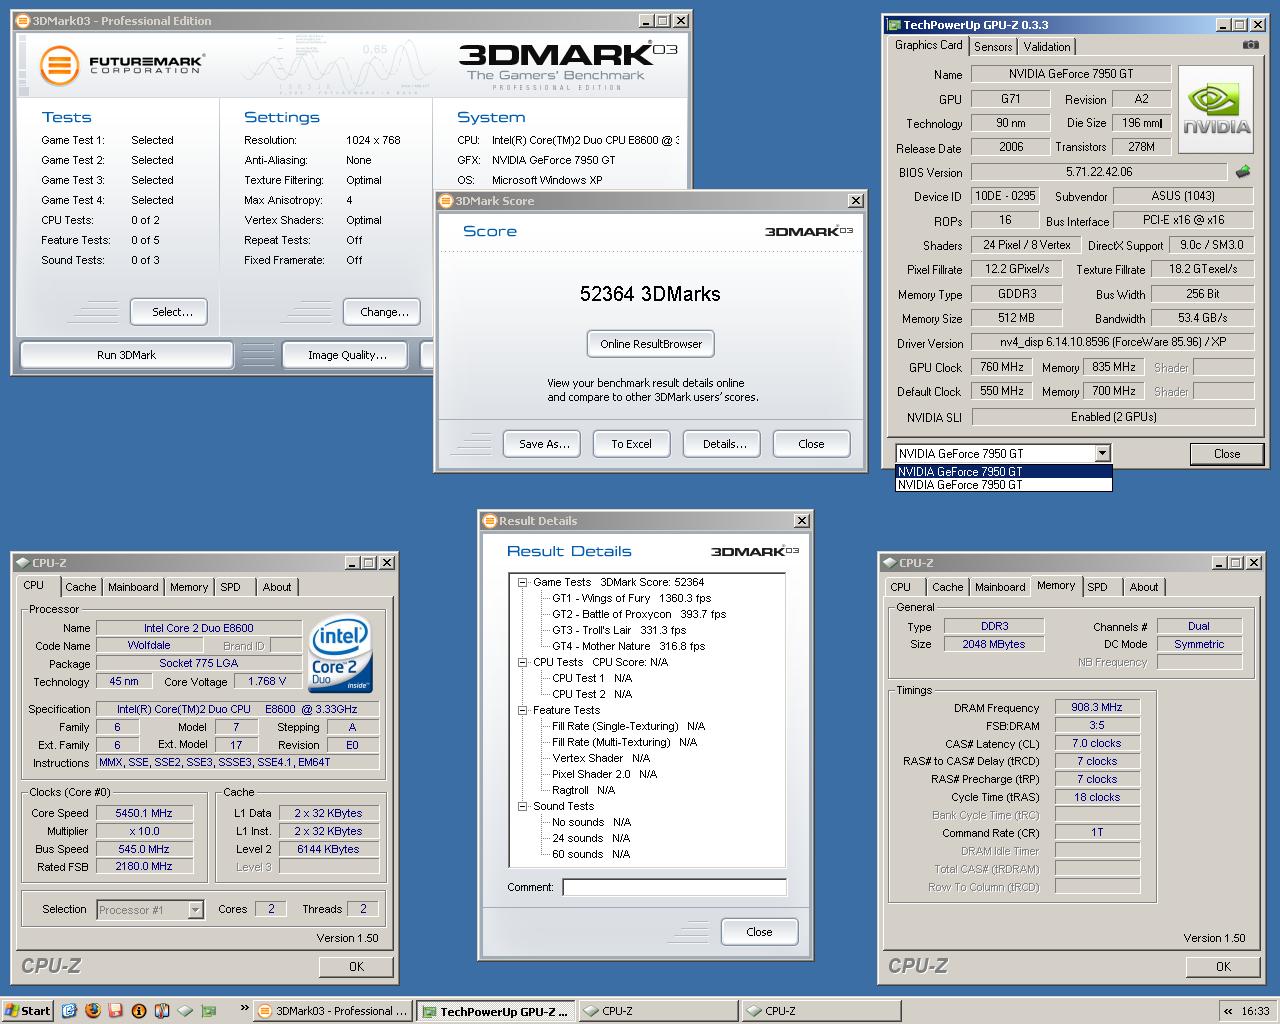The height and width of the screenshot is (1024, 1280).
Task: Click the Change... settings button
Action: pyautogui.click(x=381, y=312)
